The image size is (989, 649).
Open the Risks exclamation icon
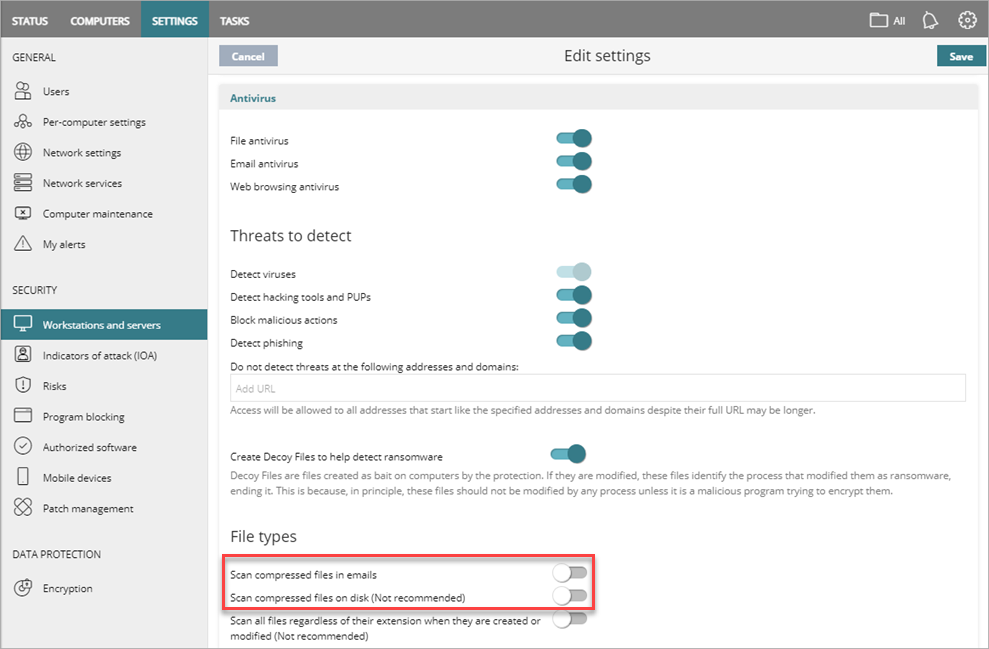23,385
